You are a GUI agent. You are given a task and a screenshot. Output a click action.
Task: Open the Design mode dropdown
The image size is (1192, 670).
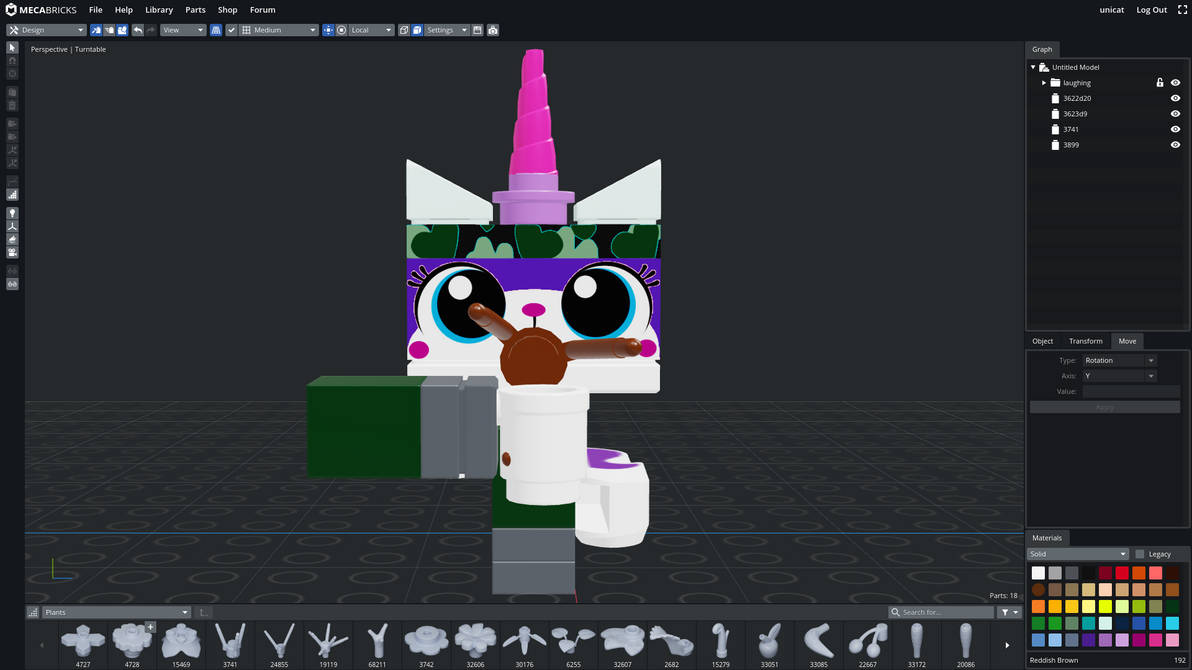(46, 30)
